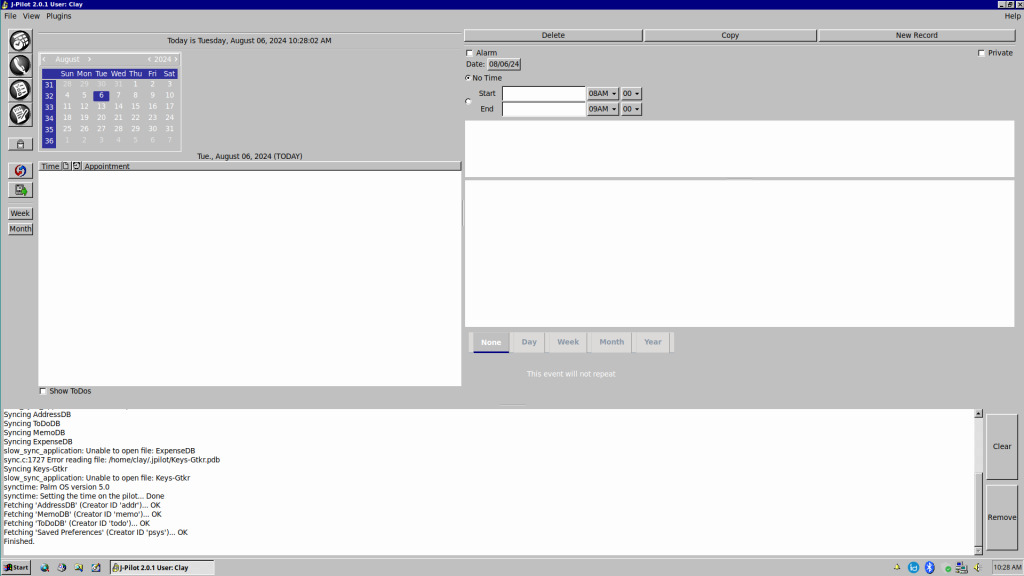Click the Bluetooth icon in system tray
The height and width of the screenshot is (576, 1024).
(x=929, y=567)
